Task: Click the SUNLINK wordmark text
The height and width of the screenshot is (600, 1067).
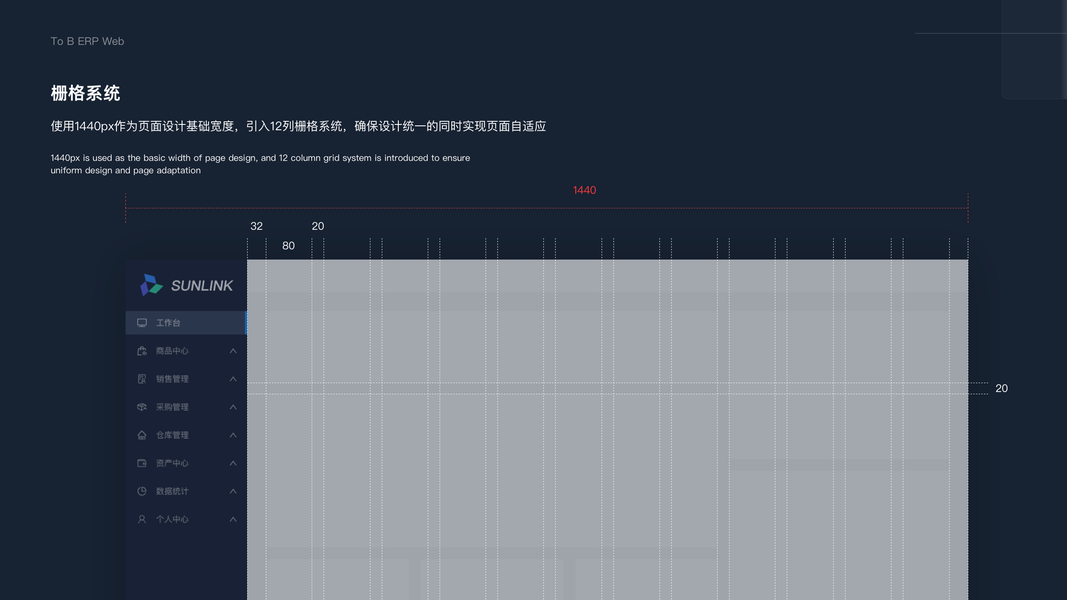Action: pos(201,286)
